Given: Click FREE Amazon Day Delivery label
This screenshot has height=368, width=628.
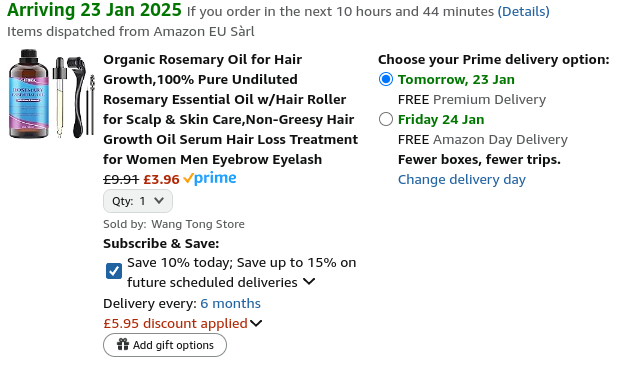Looking at the screenshot, I should [x=483, y=139].
